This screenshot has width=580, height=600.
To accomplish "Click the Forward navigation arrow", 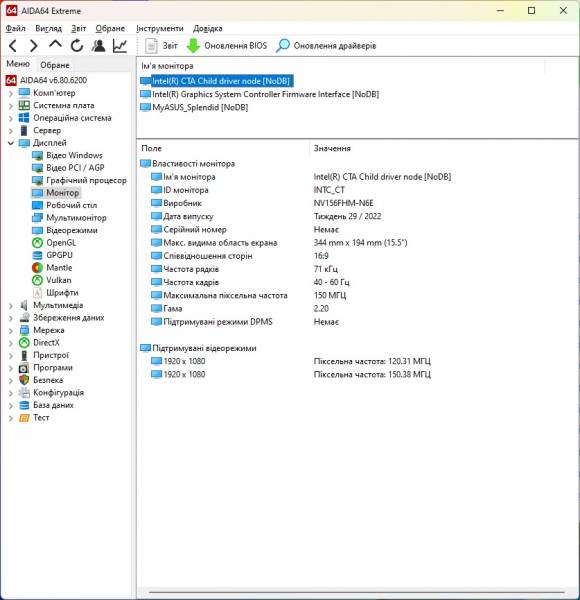I will [34, 46].
